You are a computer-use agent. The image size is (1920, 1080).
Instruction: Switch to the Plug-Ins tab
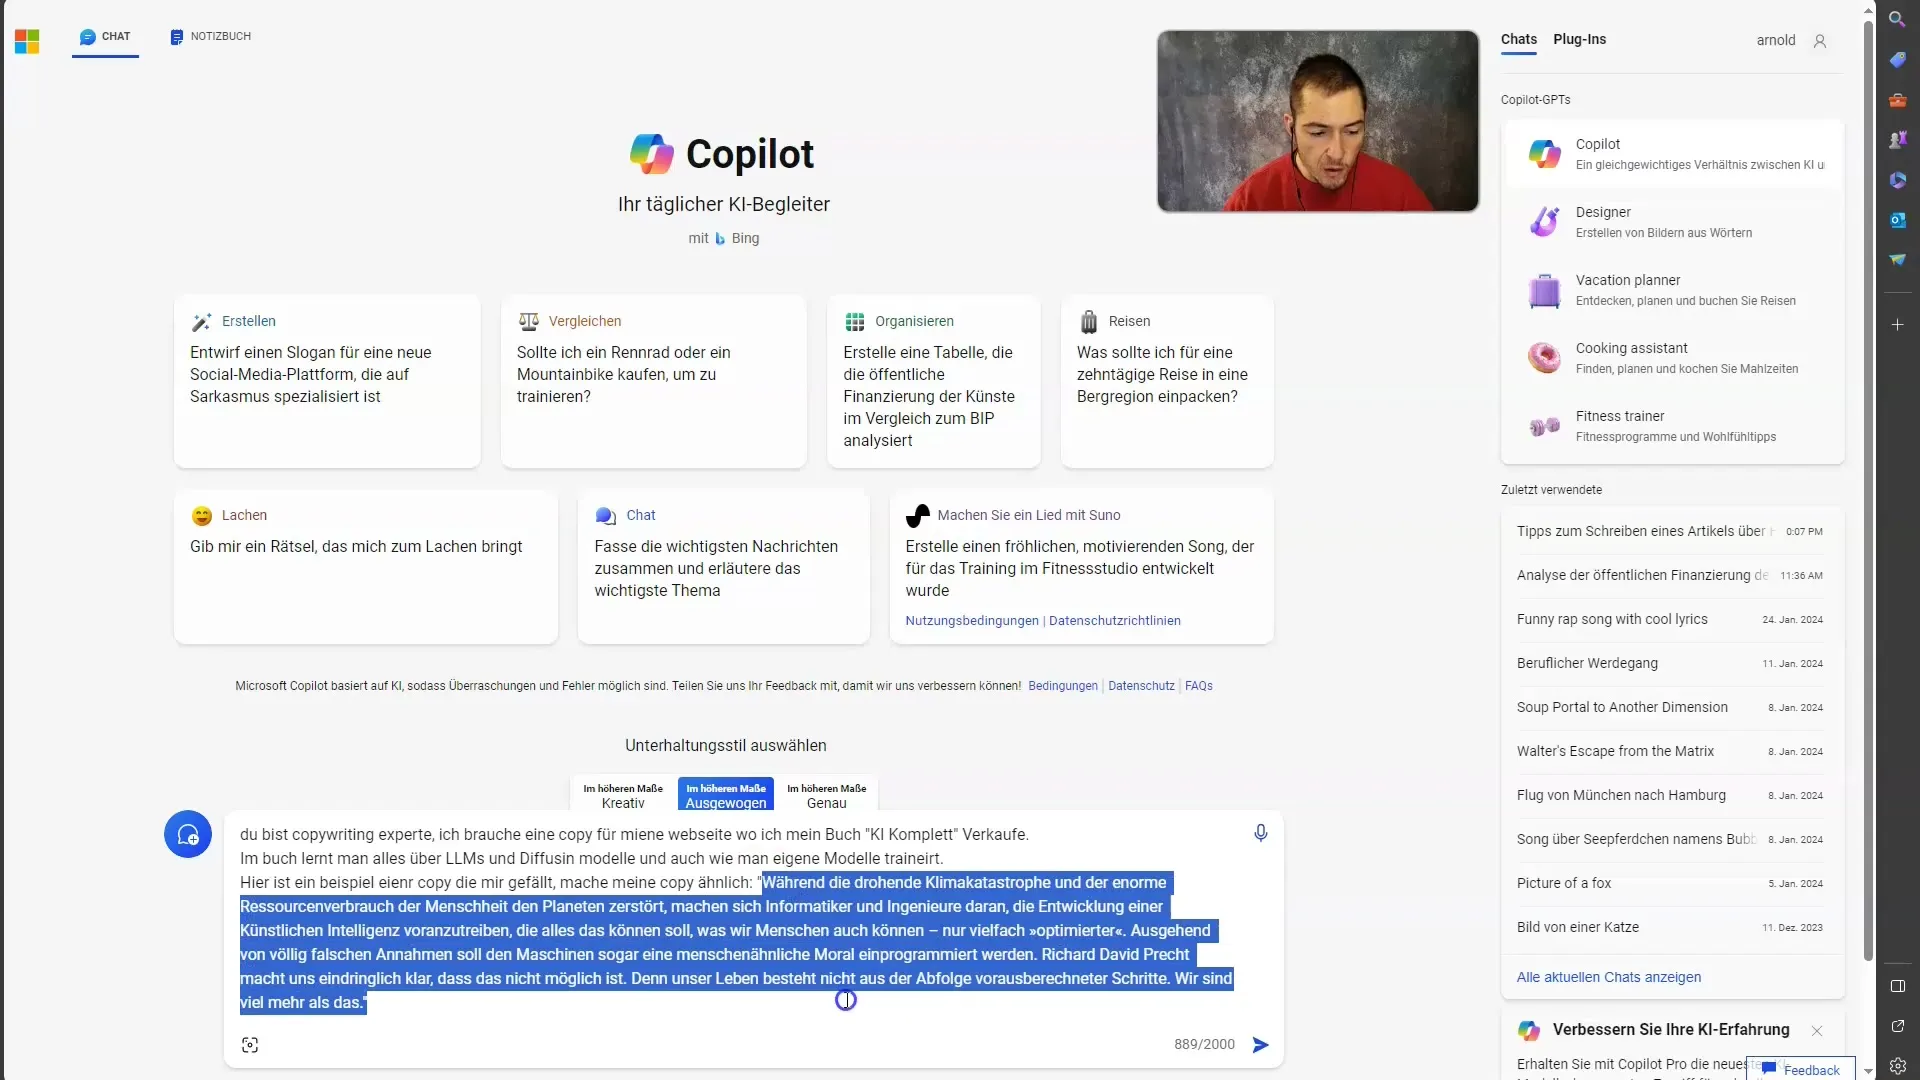(1580, 38)
